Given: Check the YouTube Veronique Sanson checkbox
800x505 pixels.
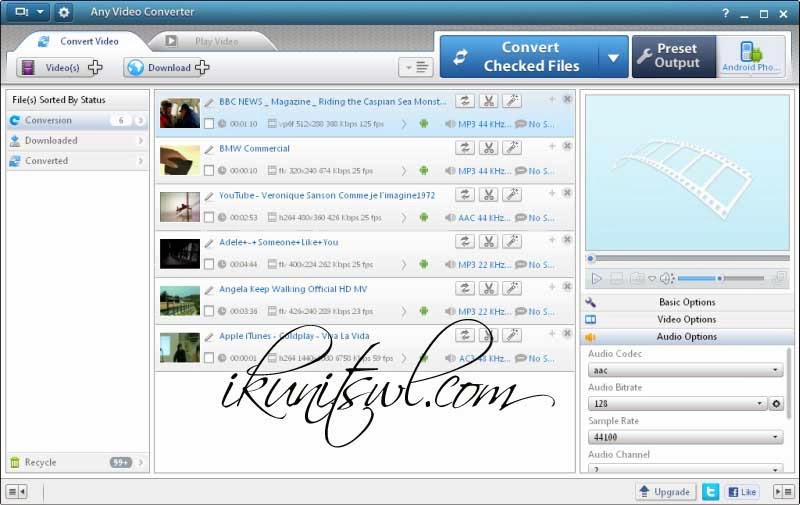Looking at the screenshot, I should (x=209, y=217).
